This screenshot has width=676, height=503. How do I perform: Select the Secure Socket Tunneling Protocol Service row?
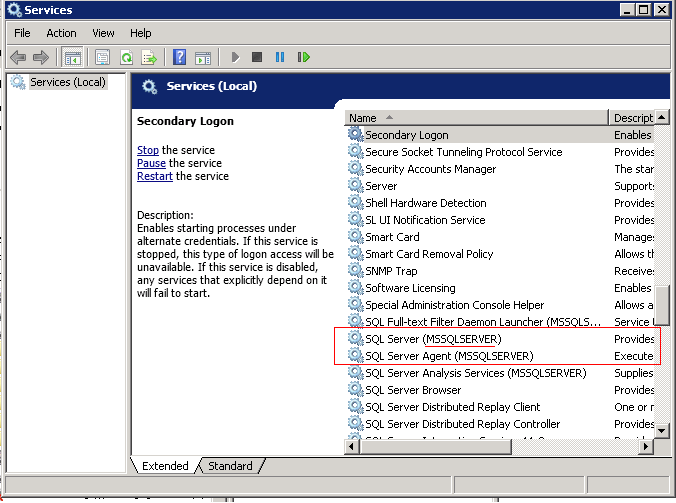click(x=500, y=152)
